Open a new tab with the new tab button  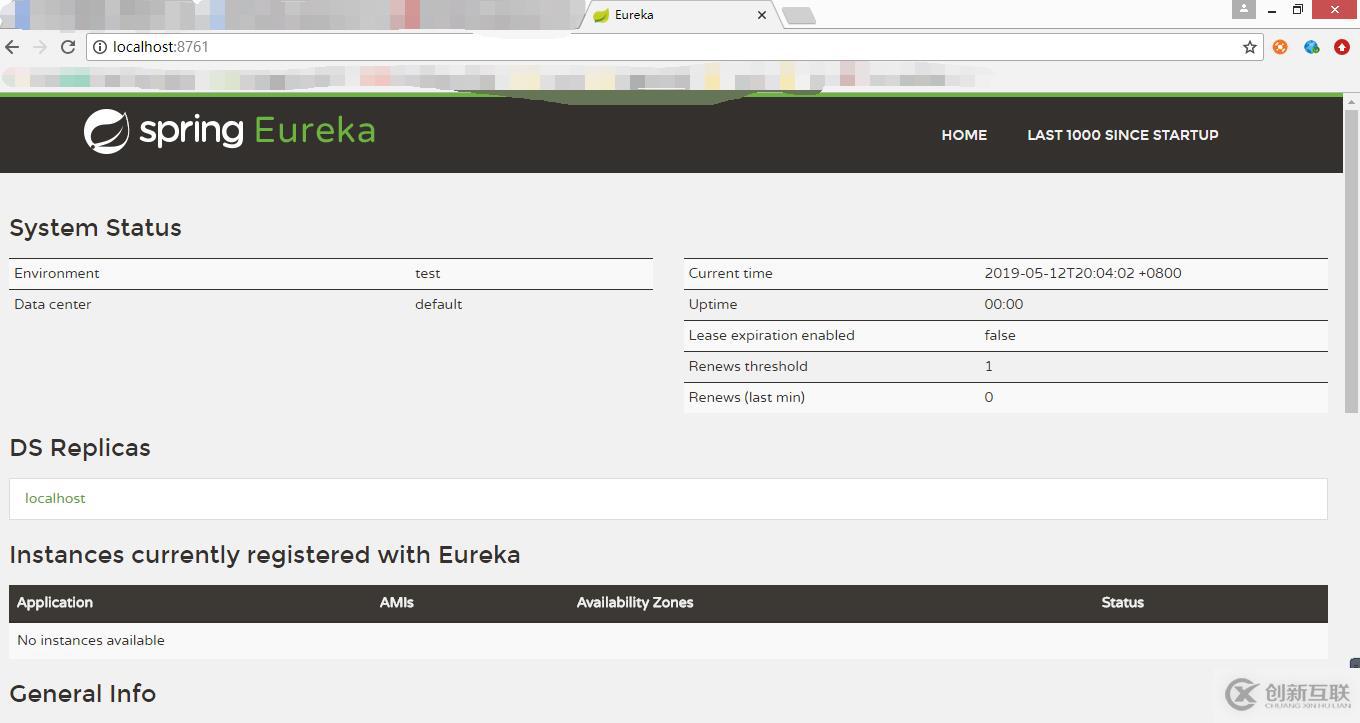tap(798, 15)
